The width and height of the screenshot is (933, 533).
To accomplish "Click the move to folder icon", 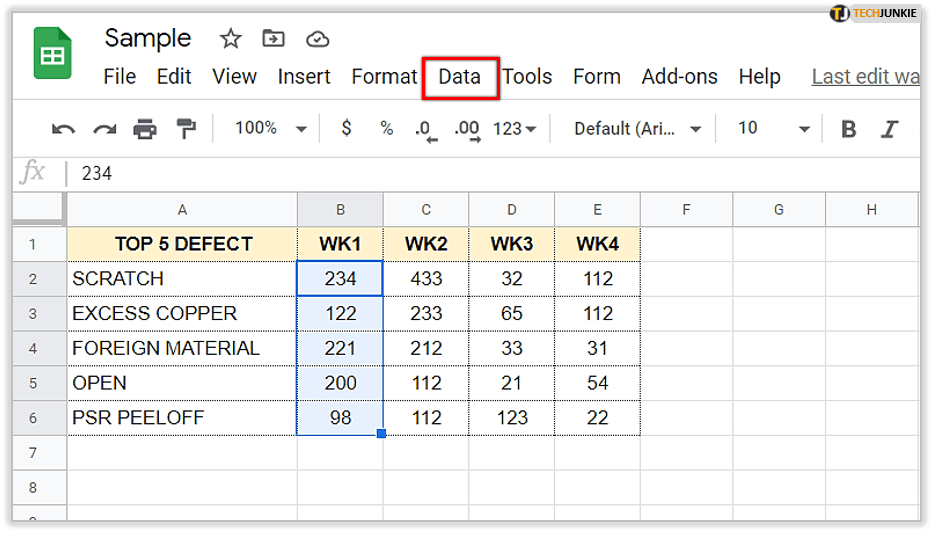I will point(273,39).
